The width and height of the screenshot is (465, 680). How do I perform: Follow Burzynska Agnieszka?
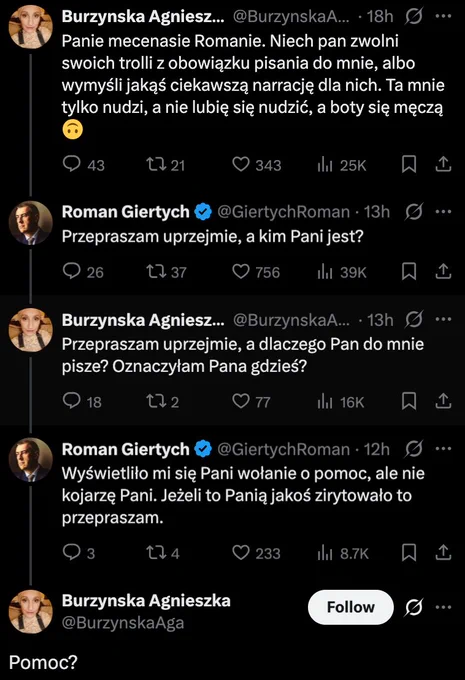(350, 607)
